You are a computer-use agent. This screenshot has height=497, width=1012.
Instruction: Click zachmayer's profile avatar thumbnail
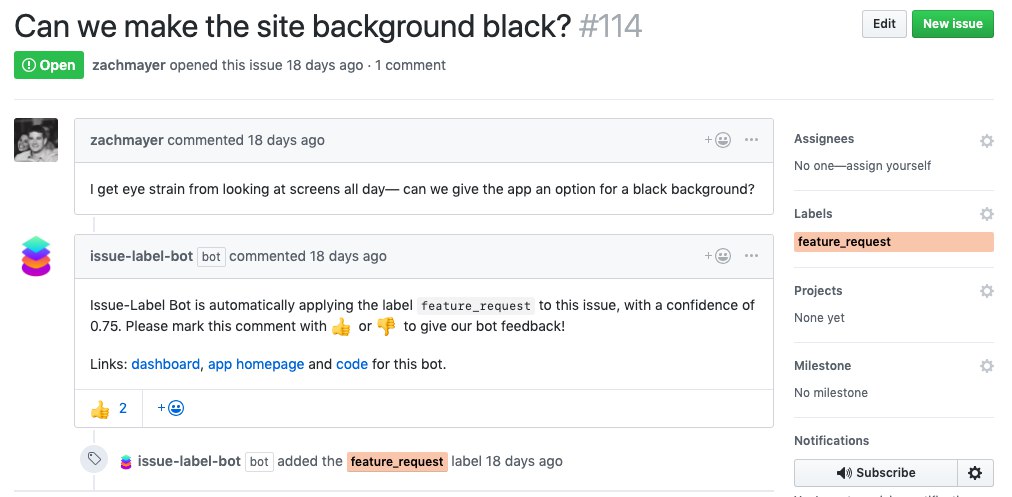(36, 140)
